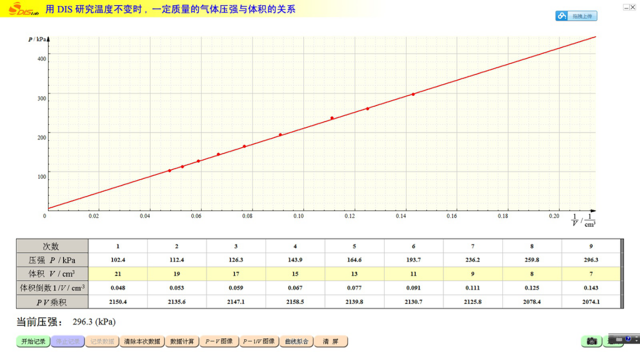Apply 曲线拟合 curve fitting

[x=297, y=341]
